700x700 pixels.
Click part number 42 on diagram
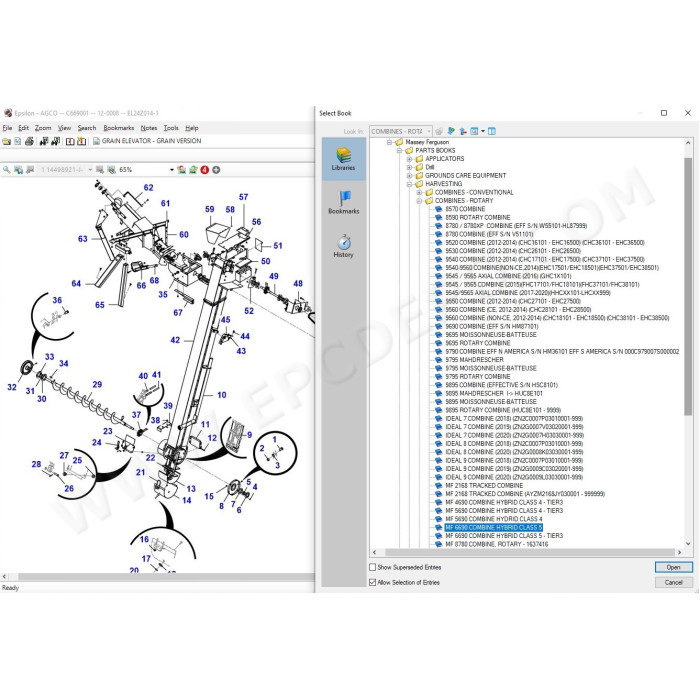(x=175, y=340)
